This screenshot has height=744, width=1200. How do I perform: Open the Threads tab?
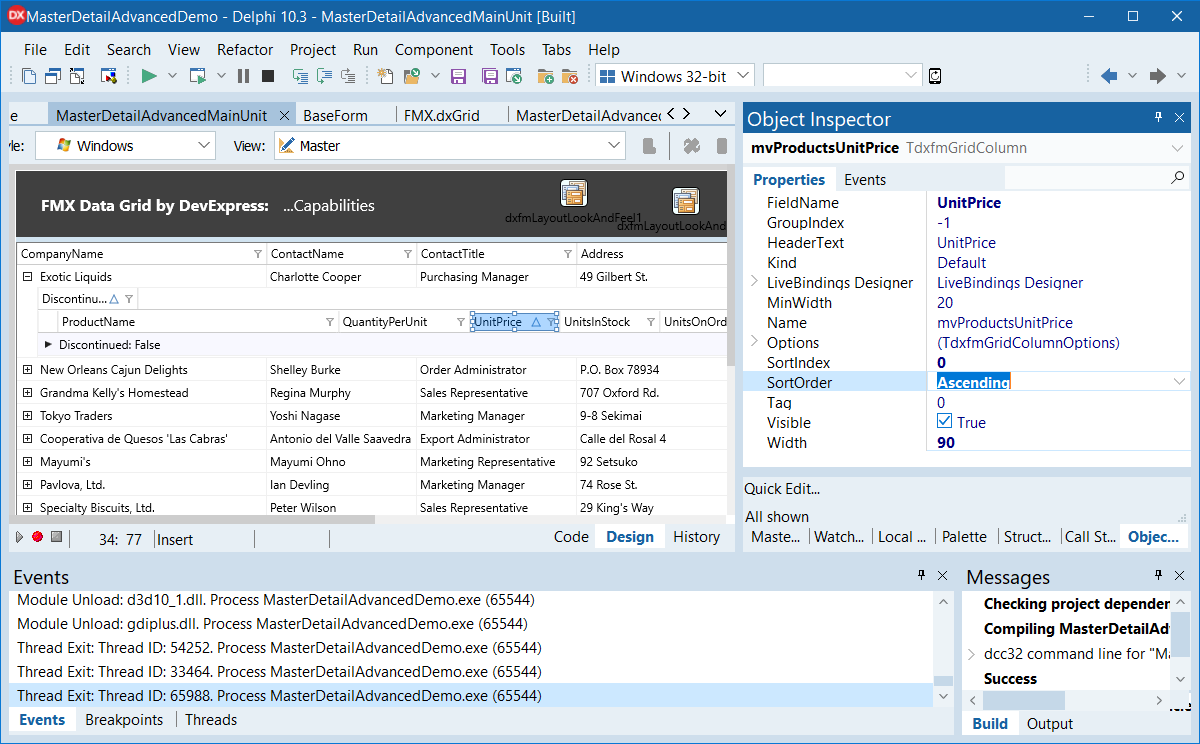pos(211,720)
